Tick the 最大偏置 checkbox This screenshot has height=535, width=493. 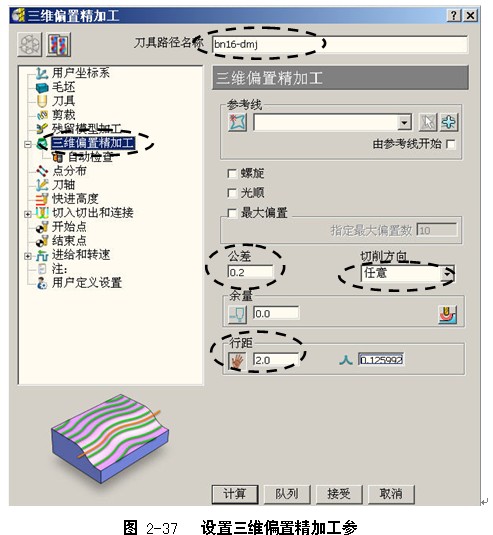[232, 214]
